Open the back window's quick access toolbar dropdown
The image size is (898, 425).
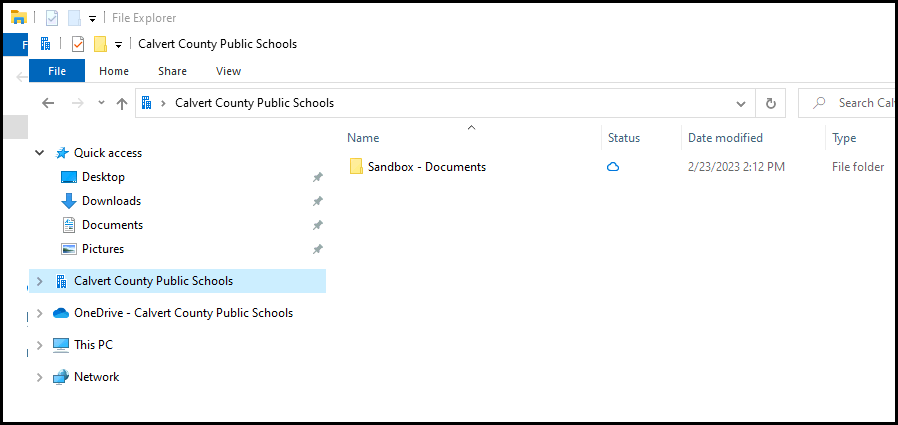92,19
